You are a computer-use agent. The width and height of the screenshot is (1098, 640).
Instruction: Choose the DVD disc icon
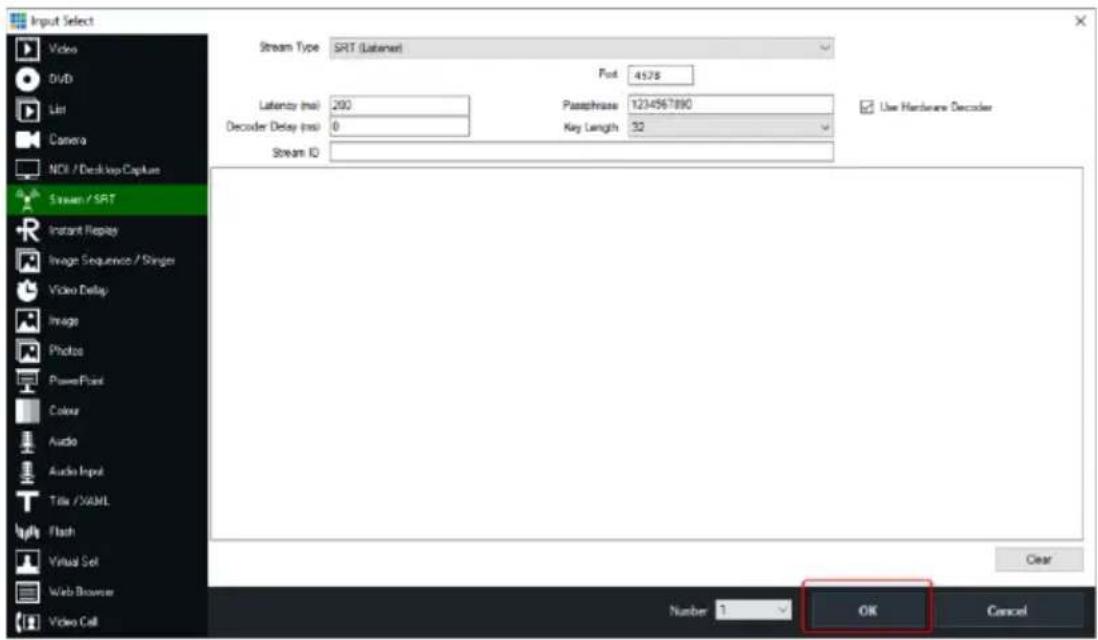pos(27,79)
